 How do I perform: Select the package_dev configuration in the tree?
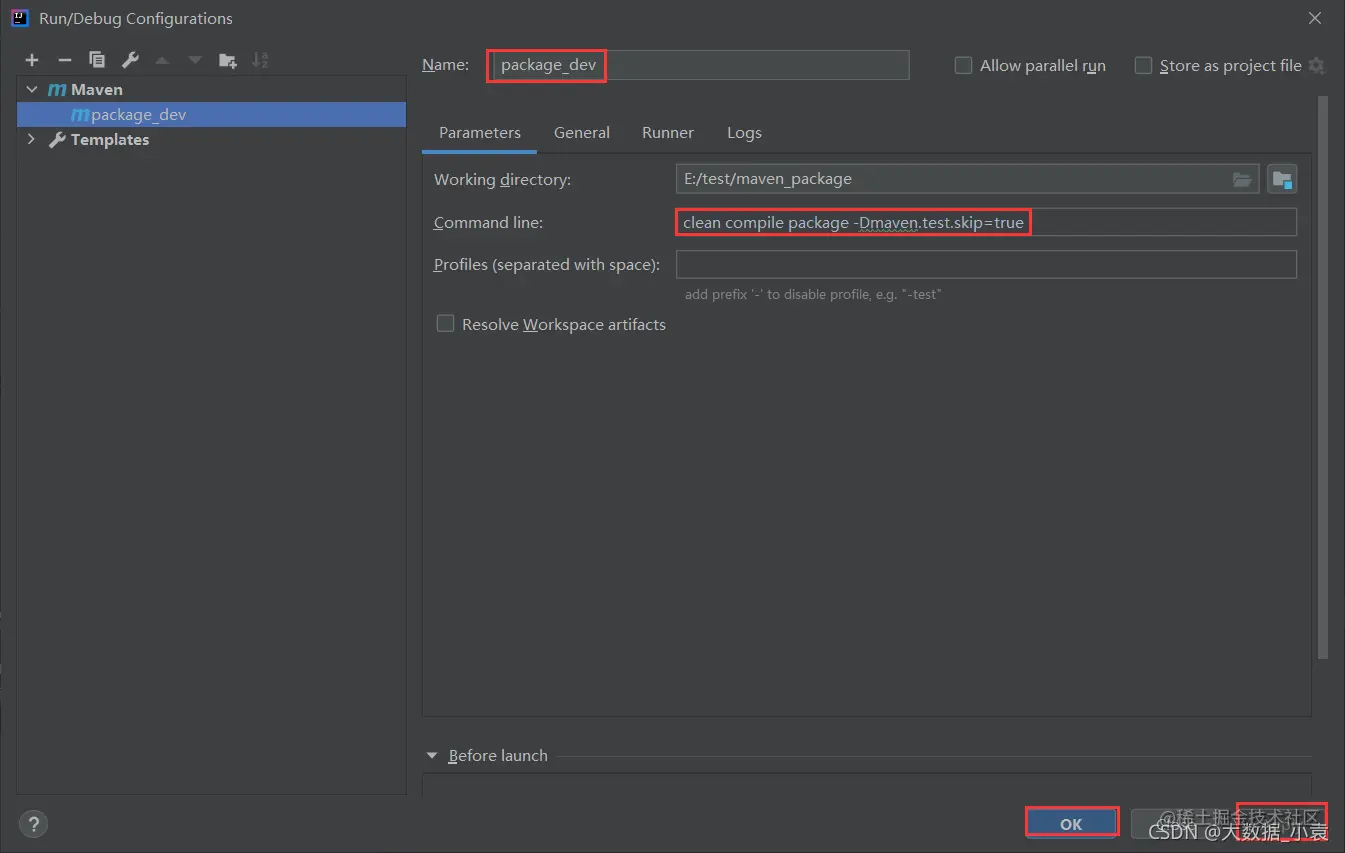point(211,115)
